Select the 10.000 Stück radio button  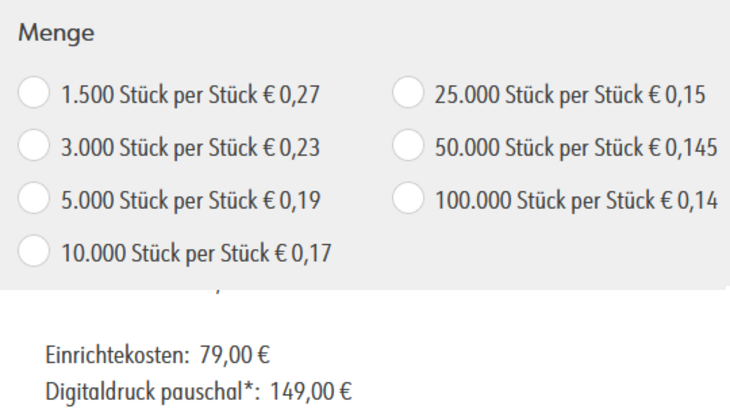33,251
